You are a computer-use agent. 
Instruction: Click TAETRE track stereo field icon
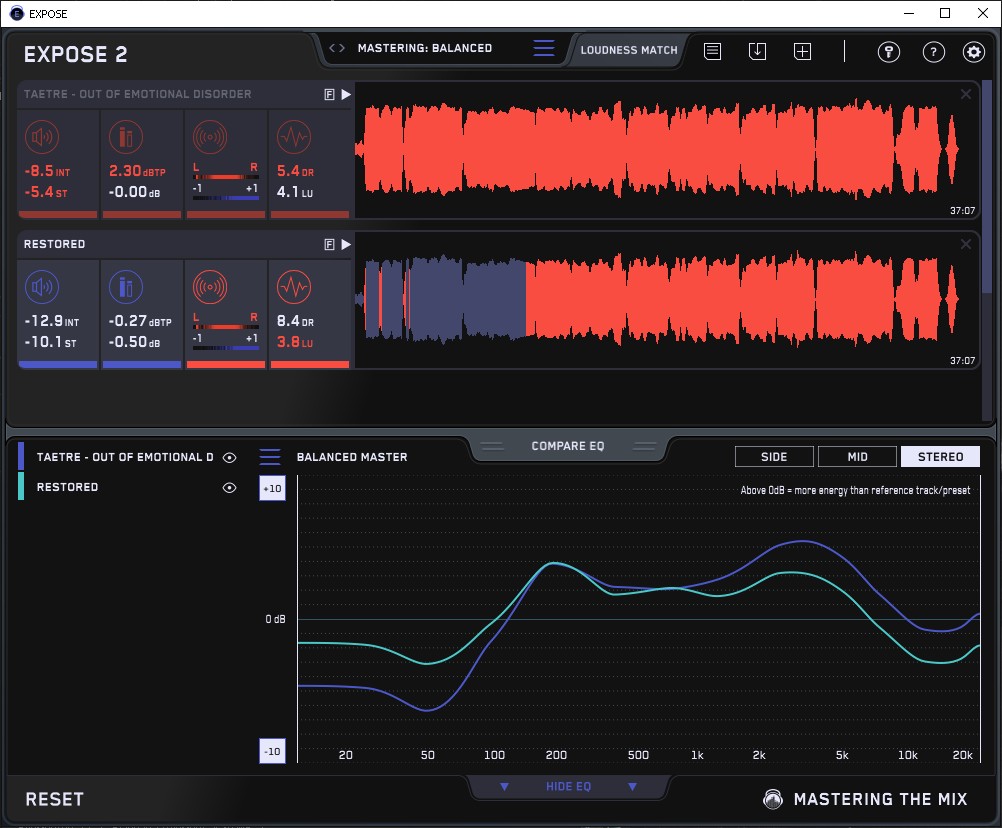pyautogui.click(x=210, y=137)
